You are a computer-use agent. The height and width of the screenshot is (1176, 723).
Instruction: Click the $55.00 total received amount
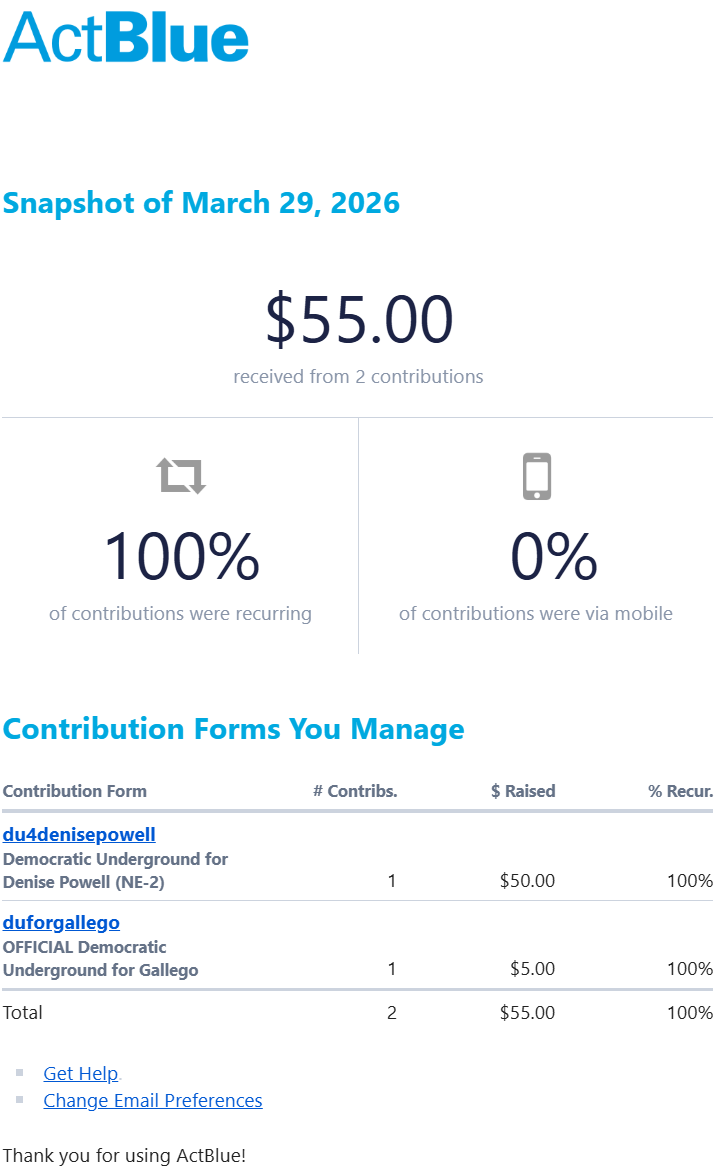click(359, 320)
